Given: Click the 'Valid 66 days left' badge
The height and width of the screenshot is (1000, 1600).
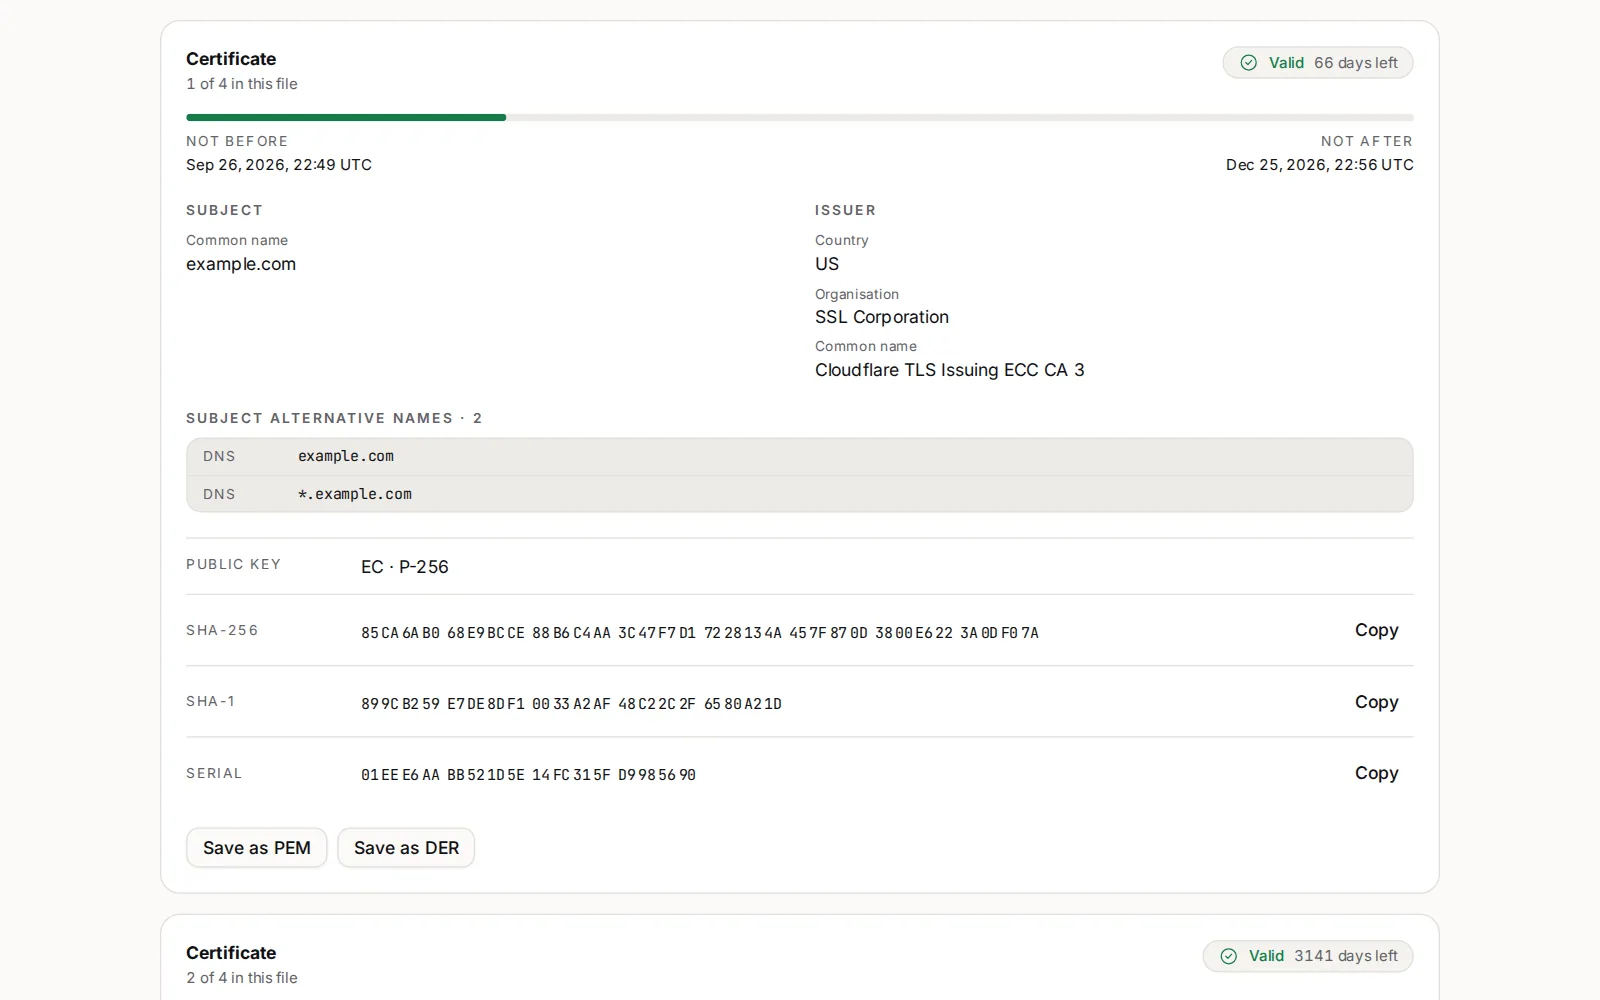Looking at the screenshot, I should pos(1318,63).
